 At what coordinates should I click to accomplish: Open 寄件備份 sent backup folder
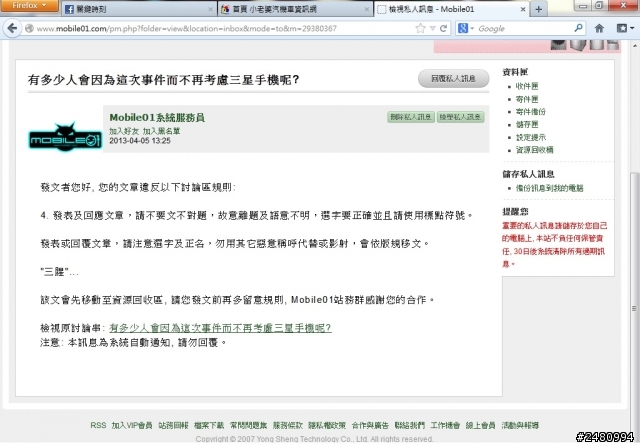531,111
